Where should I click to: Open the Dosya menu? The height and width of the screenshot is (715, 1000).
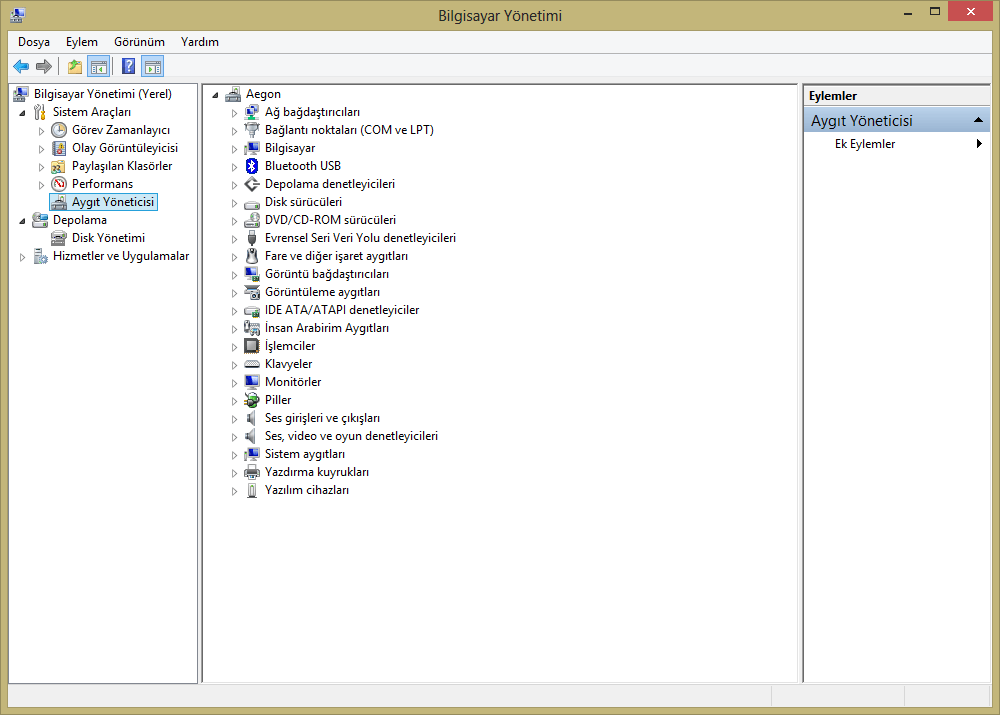(x=34, y=42)
